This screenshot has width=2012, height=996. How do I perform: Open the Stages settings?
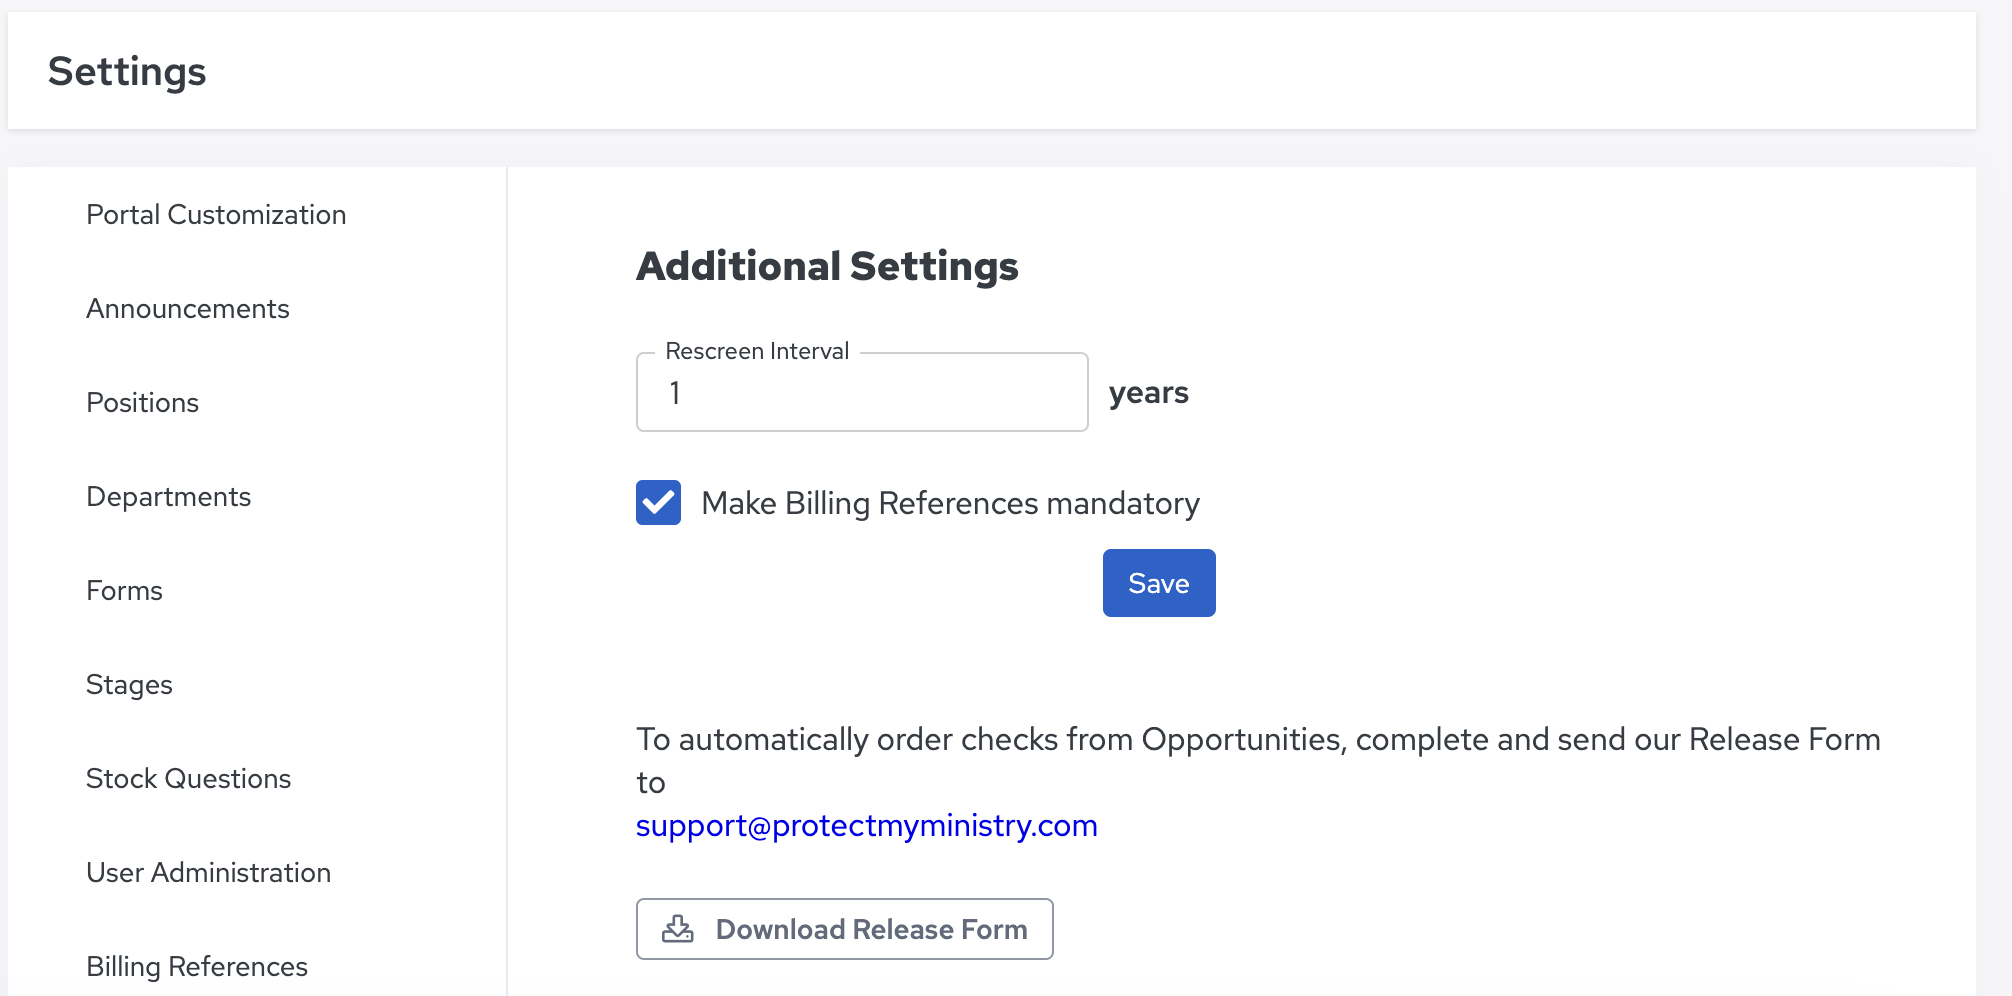pyautogui.click(x=130, y=685)
